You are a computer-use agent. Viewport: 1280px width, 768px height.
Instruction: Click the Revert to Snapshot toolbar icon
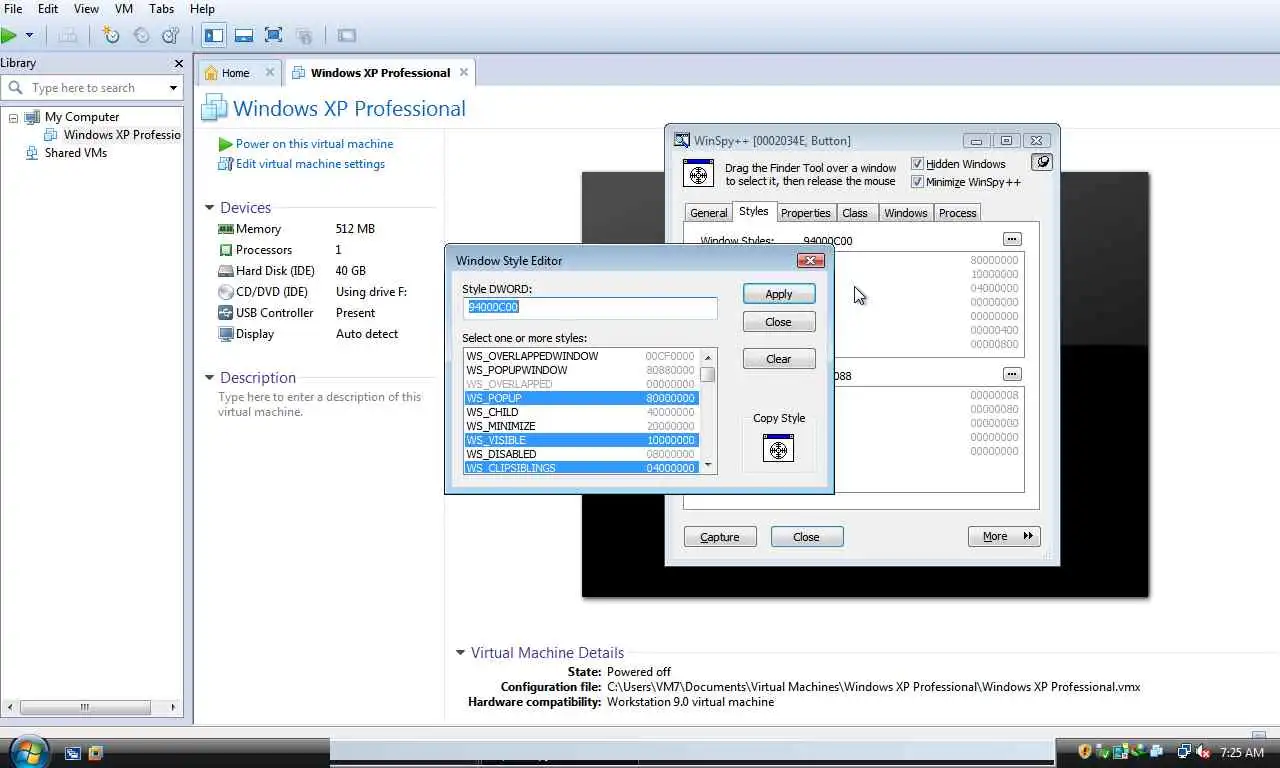[141, 35]
